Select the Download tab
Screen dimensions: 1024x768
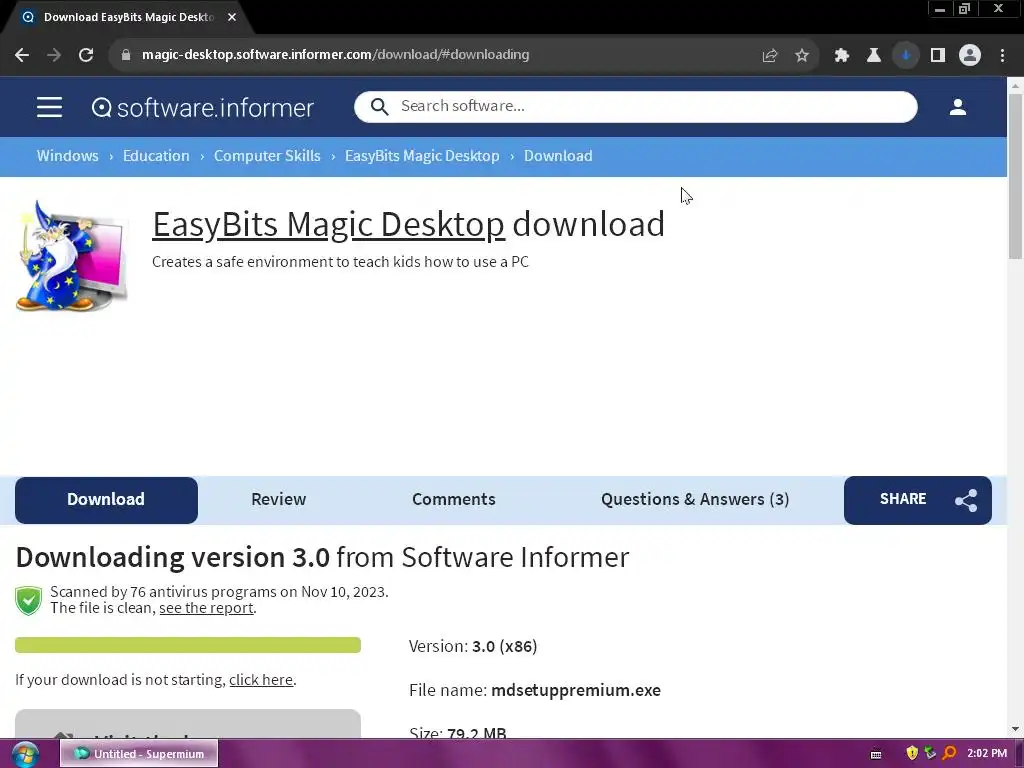click(x=106, y=500)
